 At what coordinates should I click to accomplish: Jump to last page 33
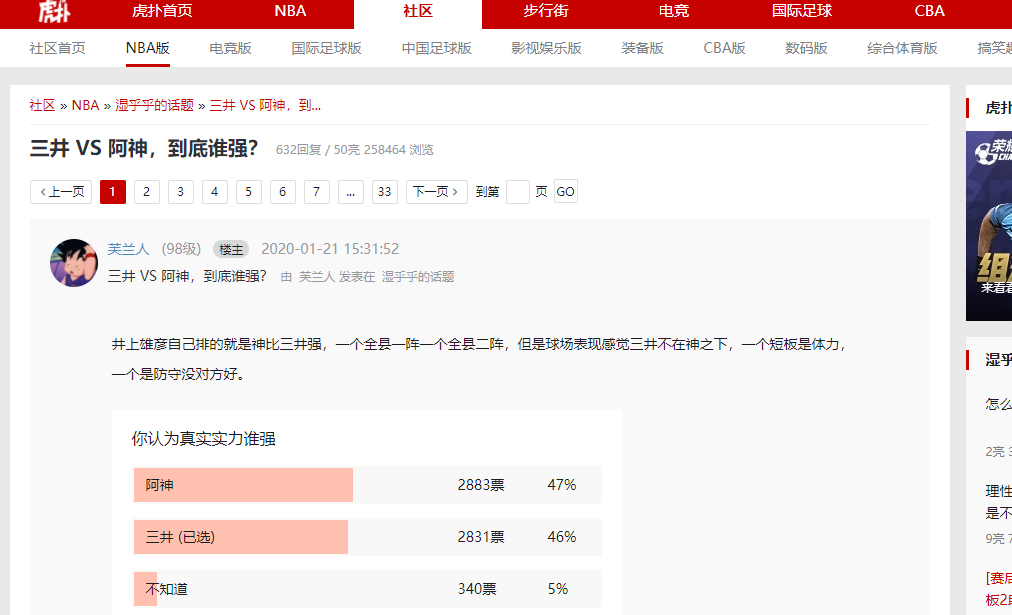pos(385,192)
